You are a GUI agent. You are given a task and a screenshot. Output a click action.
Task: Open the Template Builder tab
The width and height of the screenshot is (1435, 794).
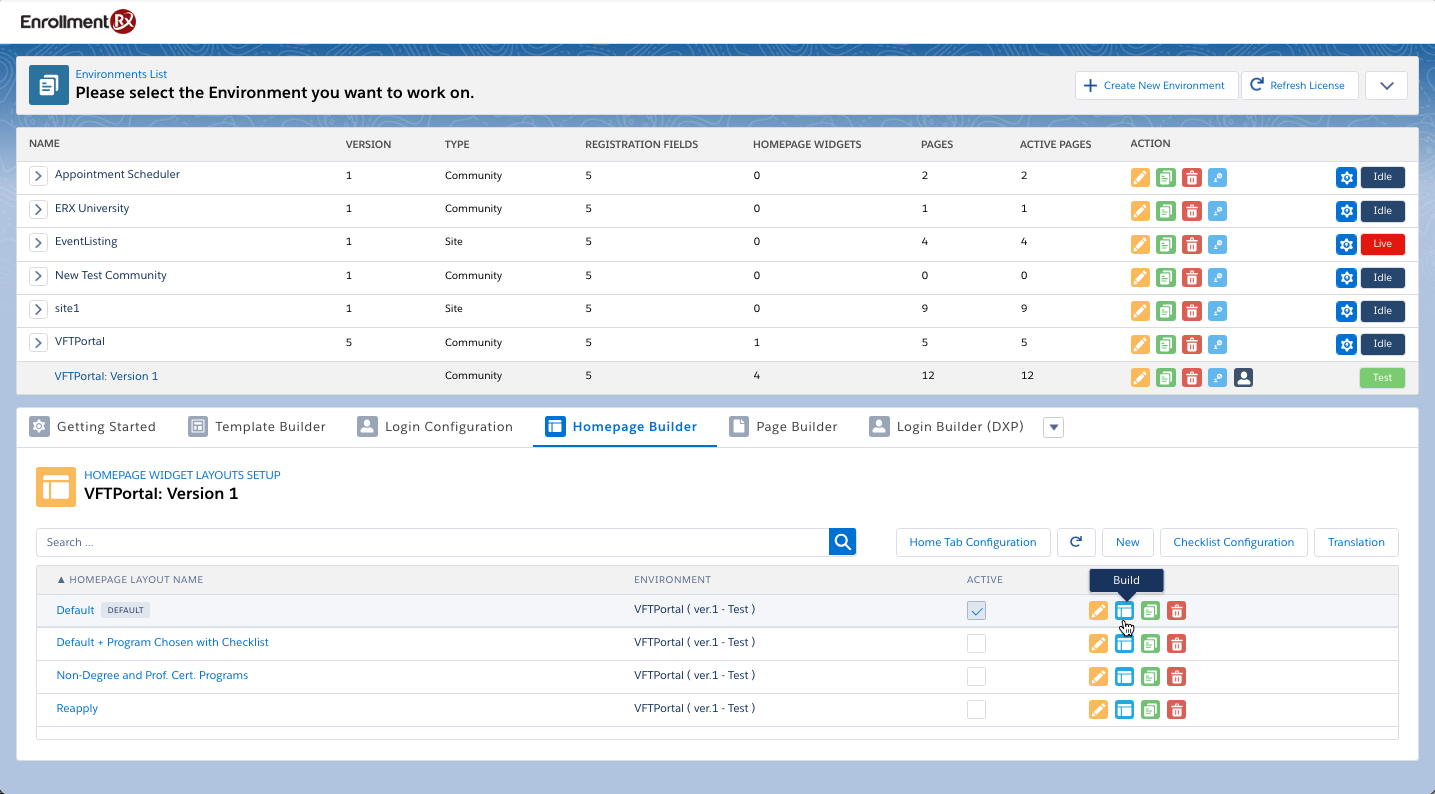point(257,427)
